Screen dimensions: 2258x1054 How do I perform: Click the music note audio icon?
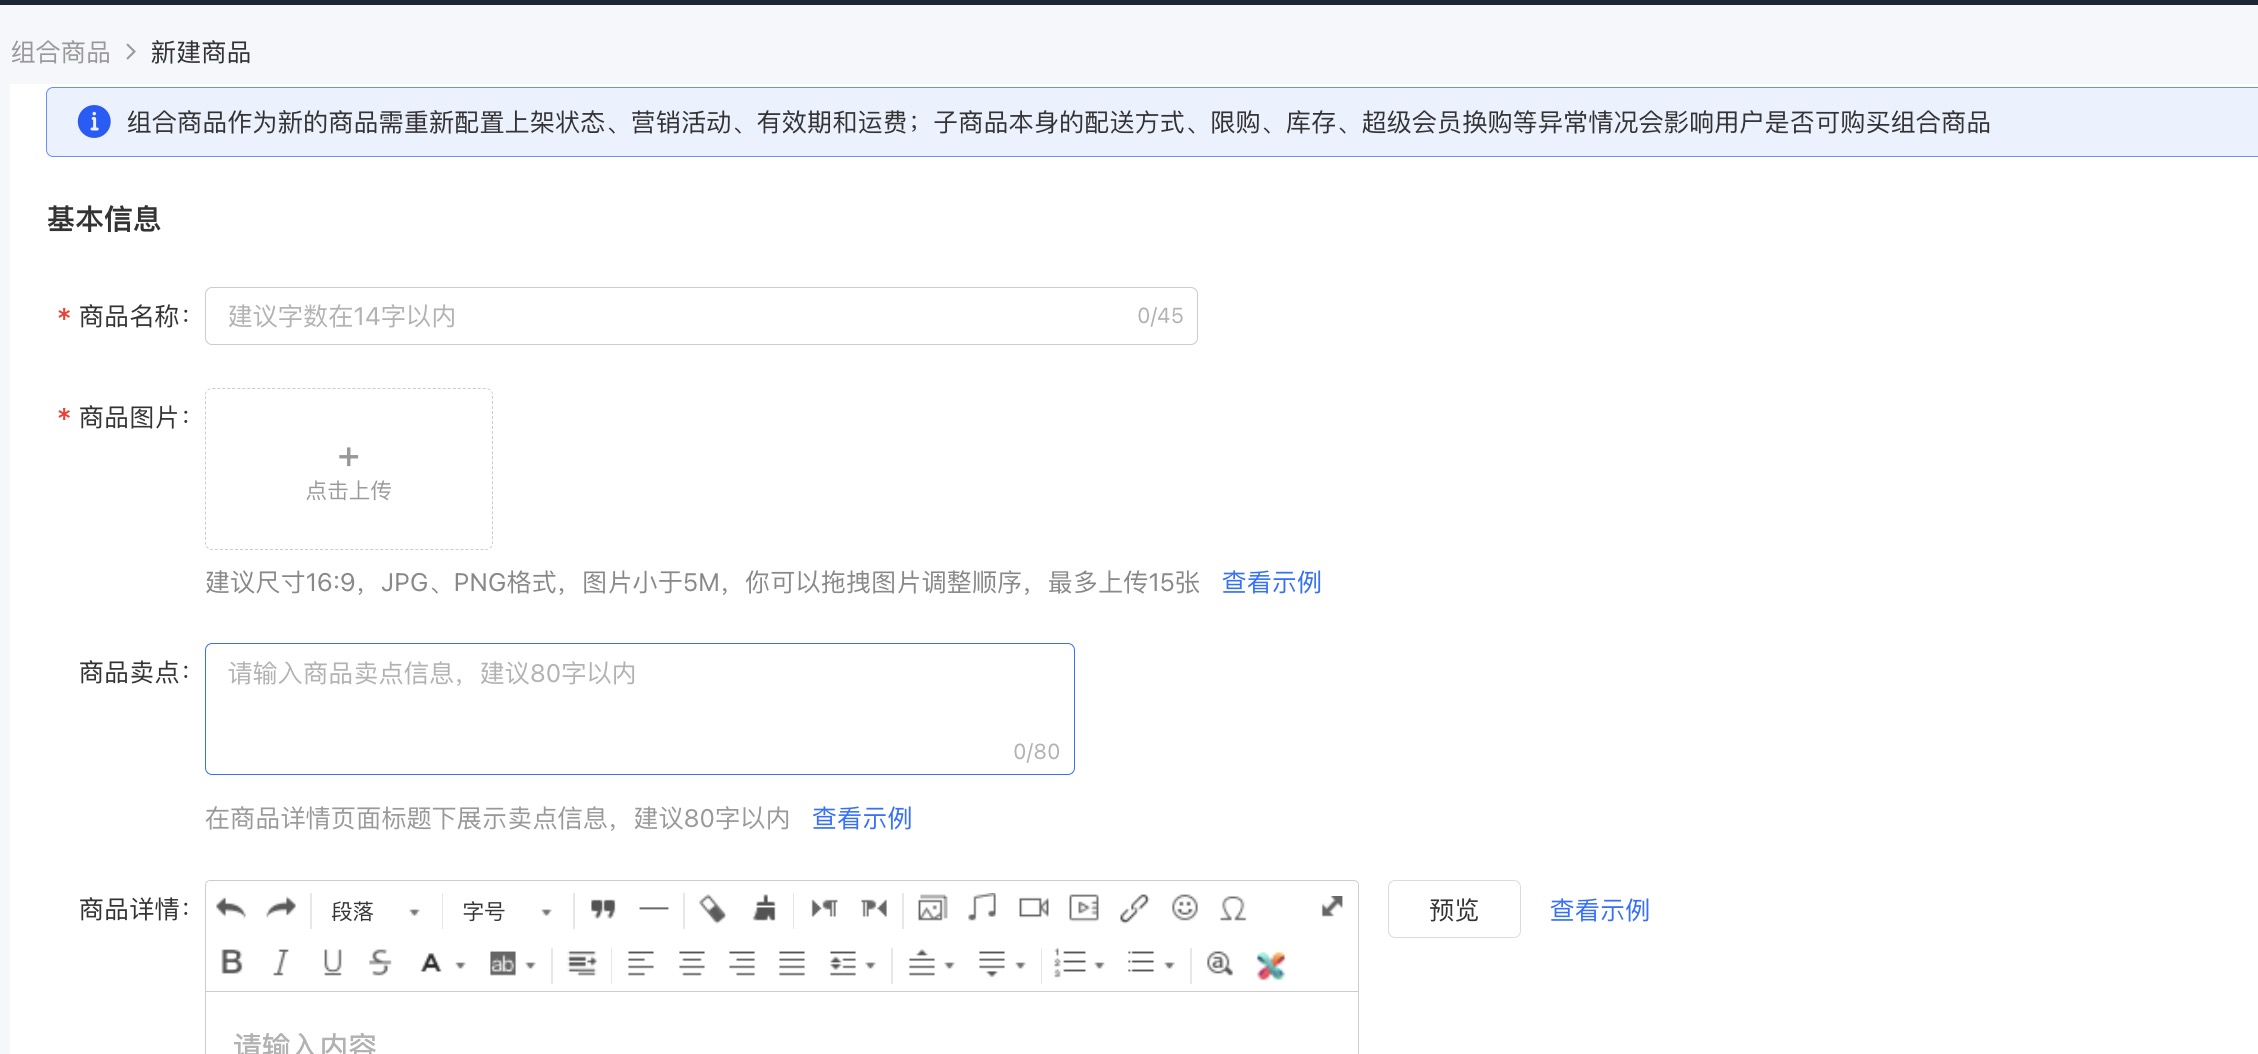(x=982, y=908)
